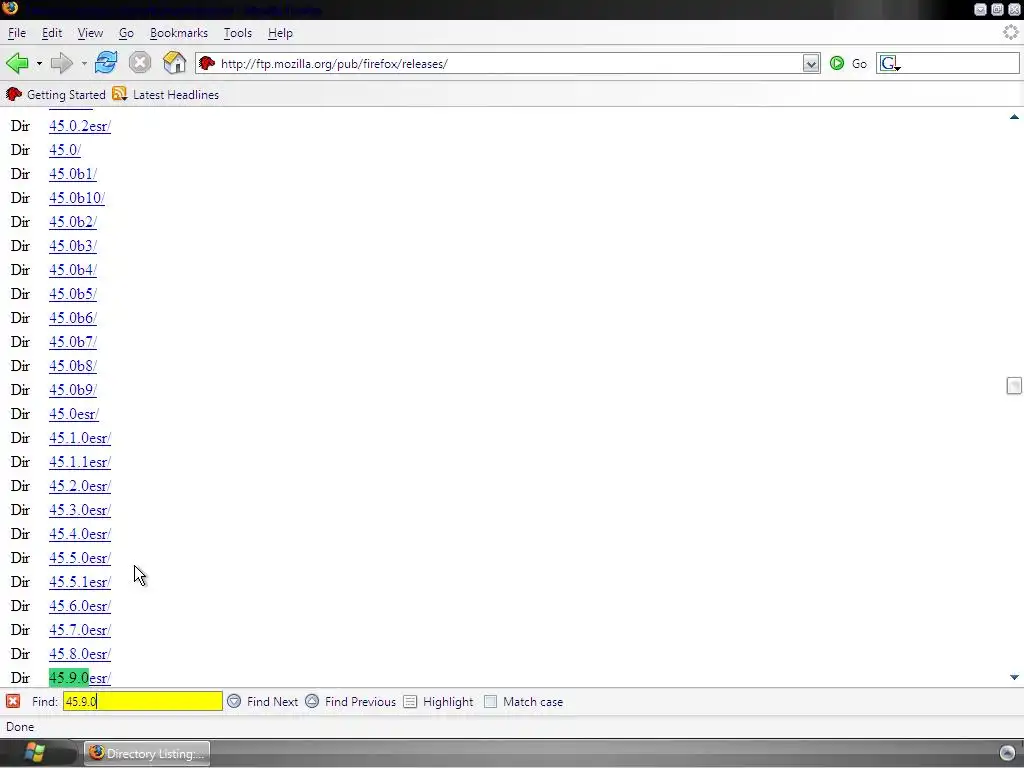Open the Help menu
Viewport: 1024px width, 768px height.
point(280,33)
